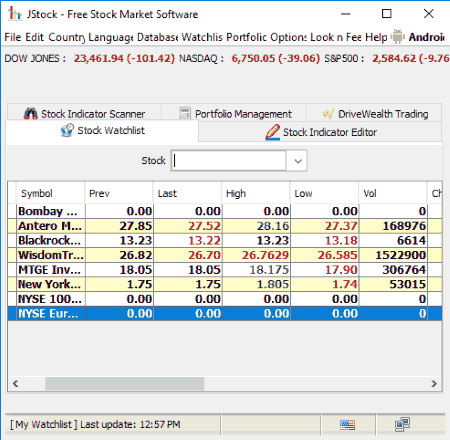Image resolution: width=450 pixels, height=440 pixels.
Task: Sort by the Symbol column header
Action: (x=50, y=193)
